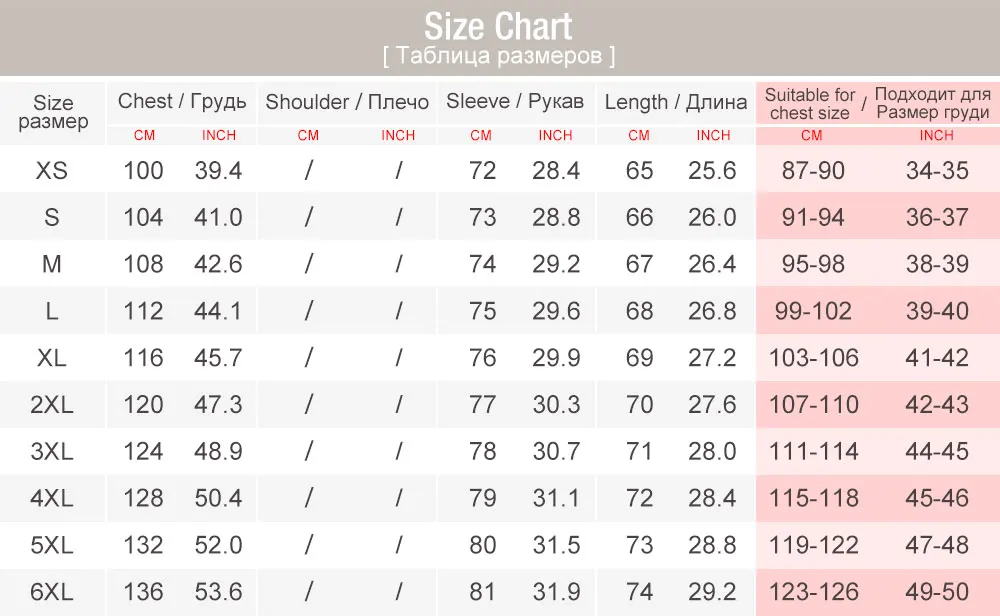Click length value 28.8 in 5XL row
Image resolution: width=1000 pixels, height=616 pixels.
pyautogui.click(x=712, y=545)
